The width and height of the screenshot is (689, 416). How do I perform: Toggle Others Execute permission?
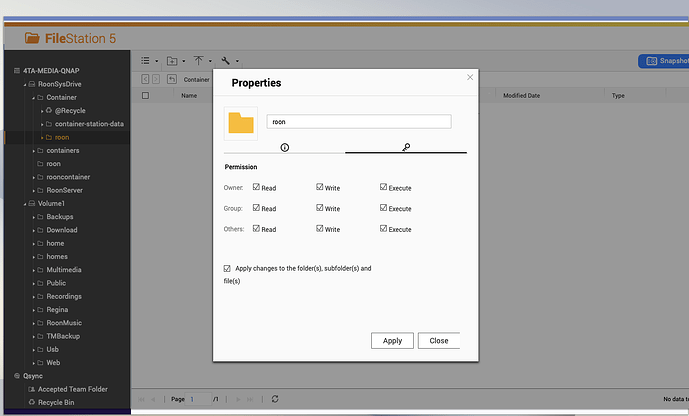tap(383, 228)
